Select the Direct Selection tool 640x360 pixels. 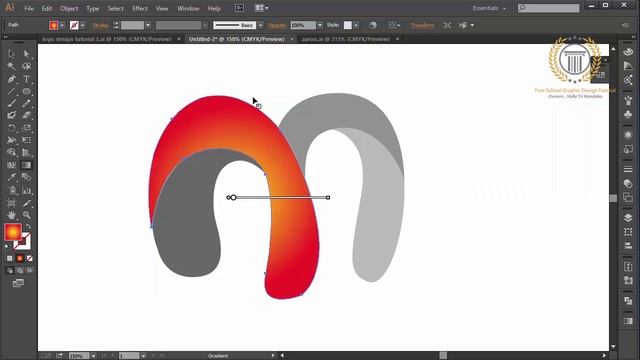click(x=27, y=53)
